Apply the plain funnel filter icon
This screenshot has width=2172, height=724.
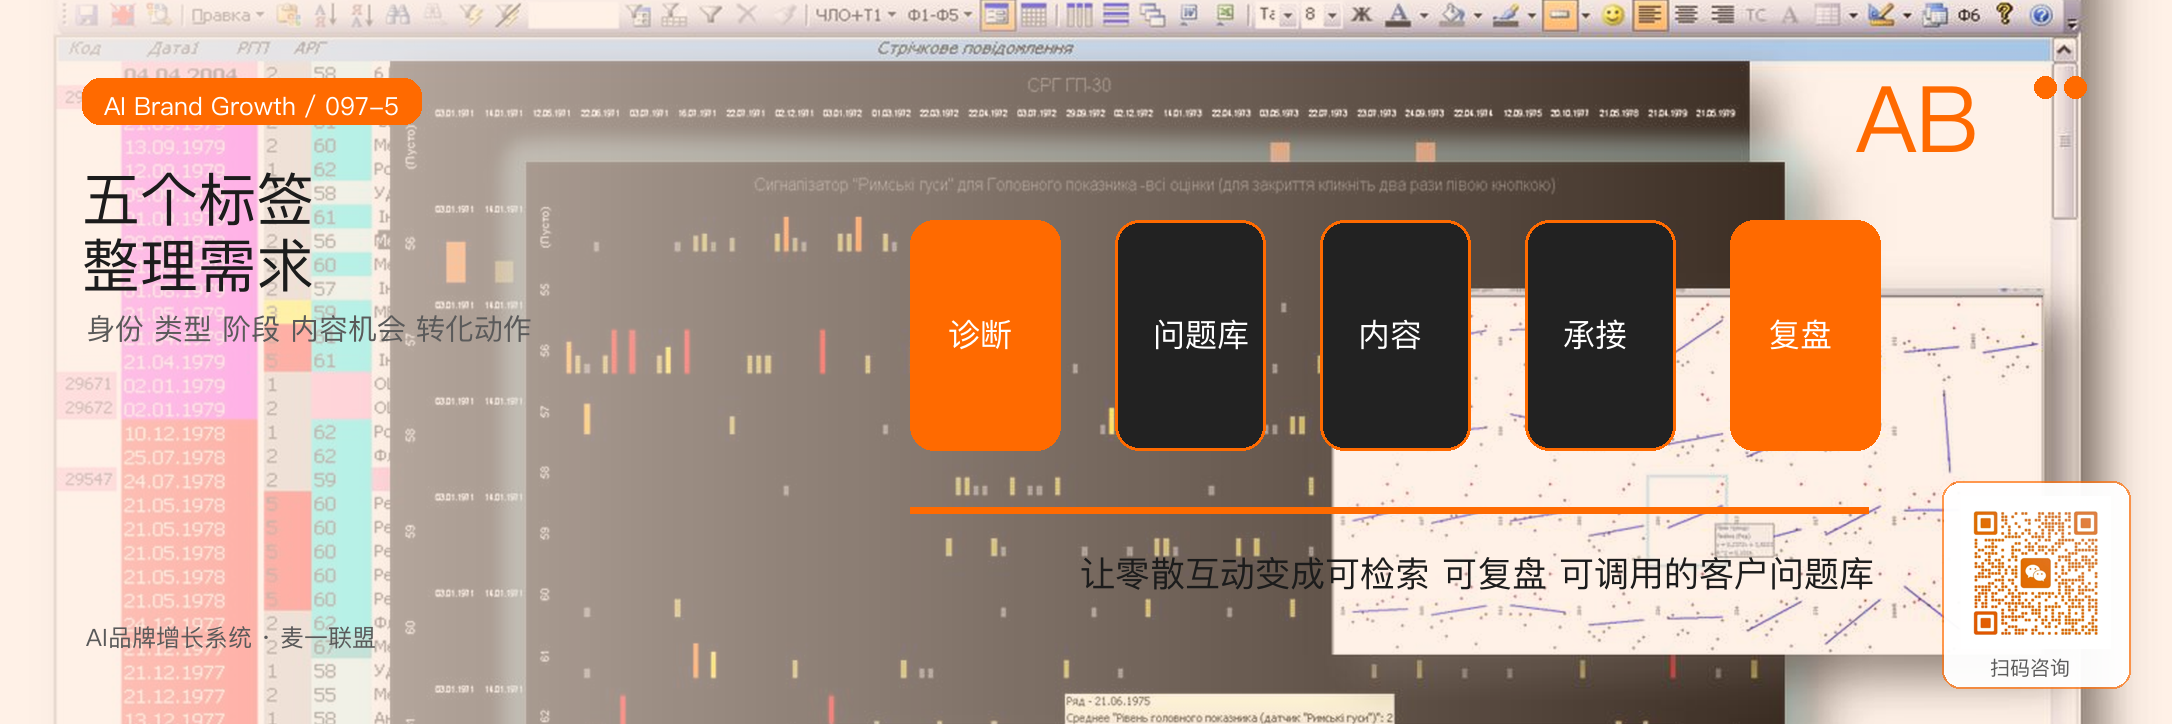pyautogui.click(x=711, y=15)
